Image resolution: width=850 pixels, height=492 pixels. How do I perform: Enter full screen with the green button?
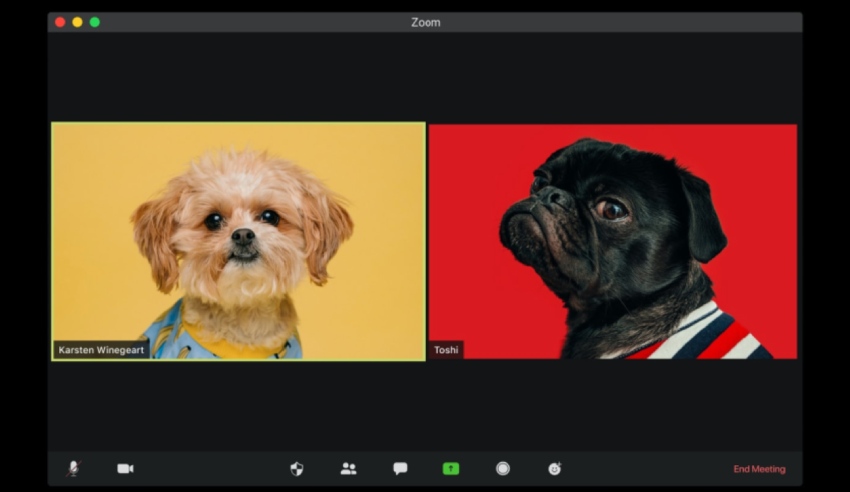pos(94,22)
